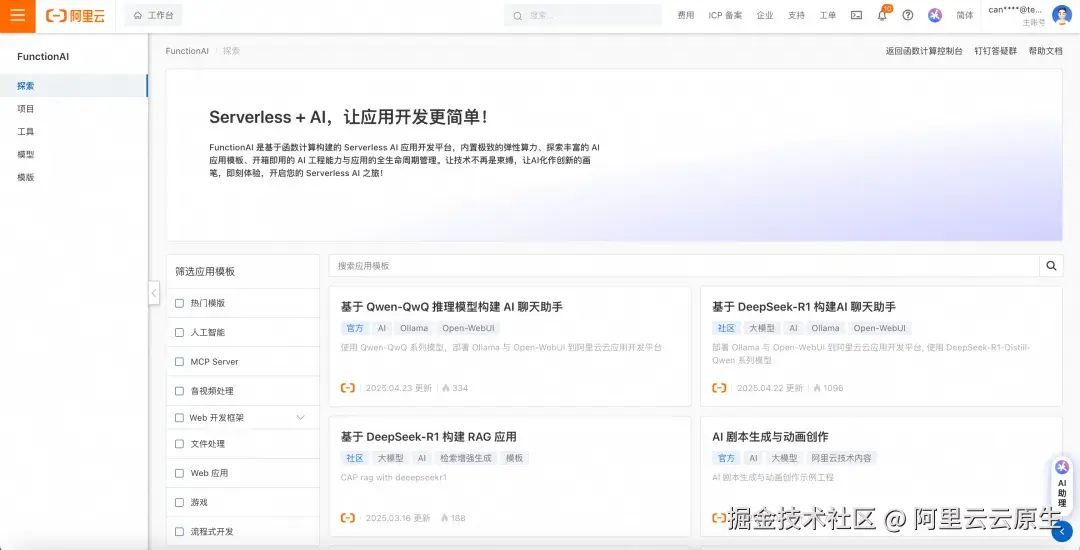This screenshot has width=1080, height=550.
Task: Select 探索 in the sidebar
Action: pos(74,86)
